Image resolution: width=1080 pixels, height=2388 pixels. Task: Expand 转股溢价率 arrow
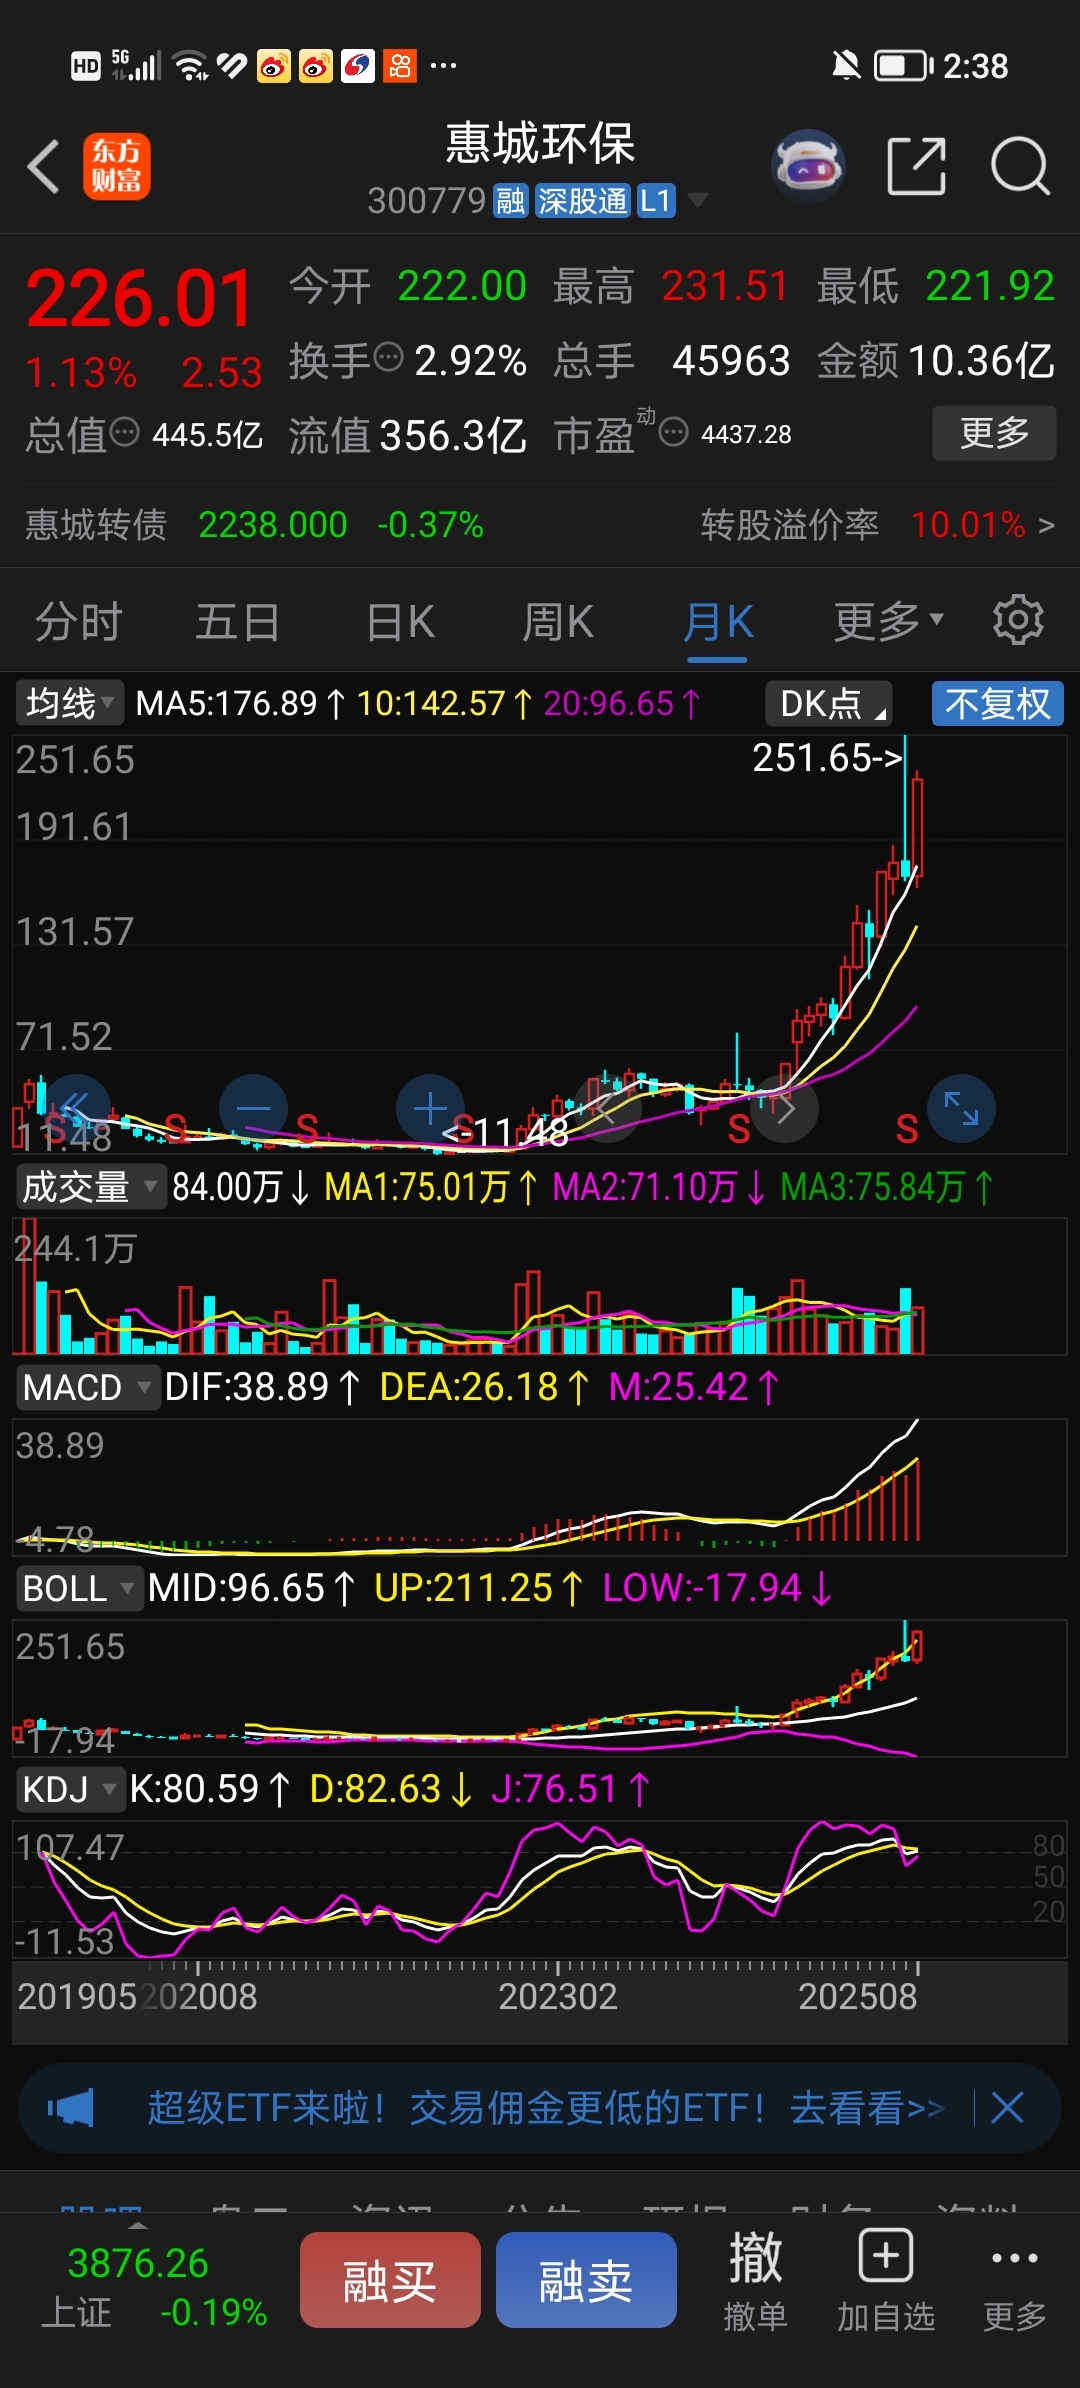point(1046,525)
